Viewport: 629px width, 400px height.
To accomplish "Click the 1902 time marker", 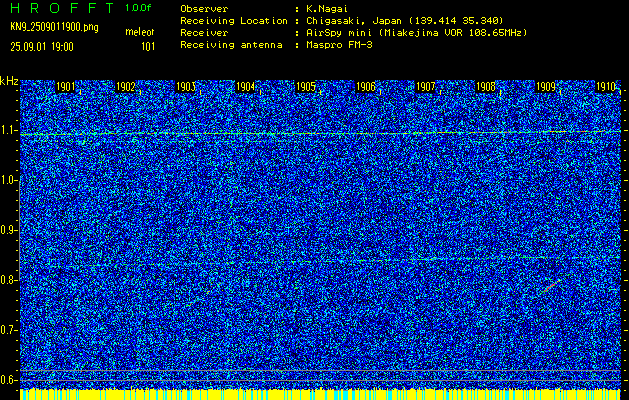I will click(x=125, y=87).
